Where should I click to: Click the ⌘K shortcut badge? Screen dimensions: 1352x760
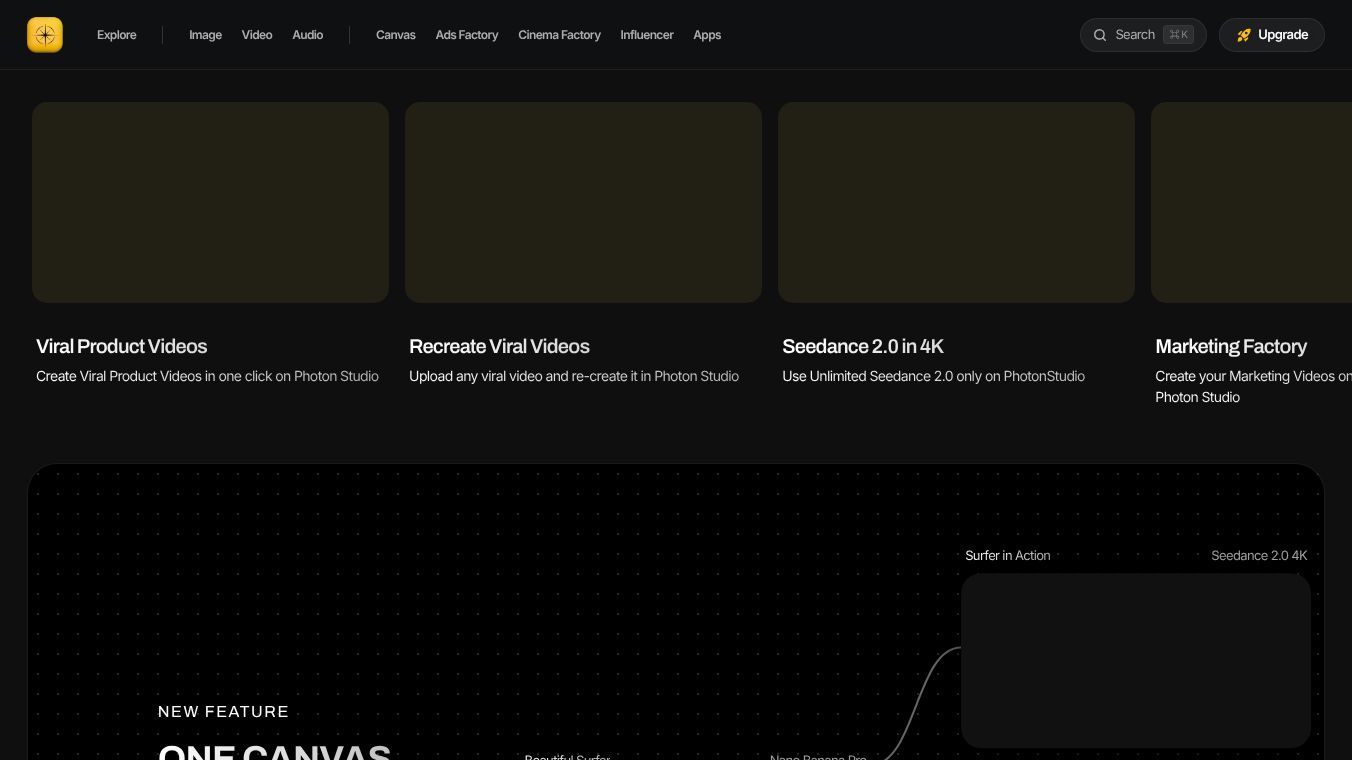tap(1178, 35)
